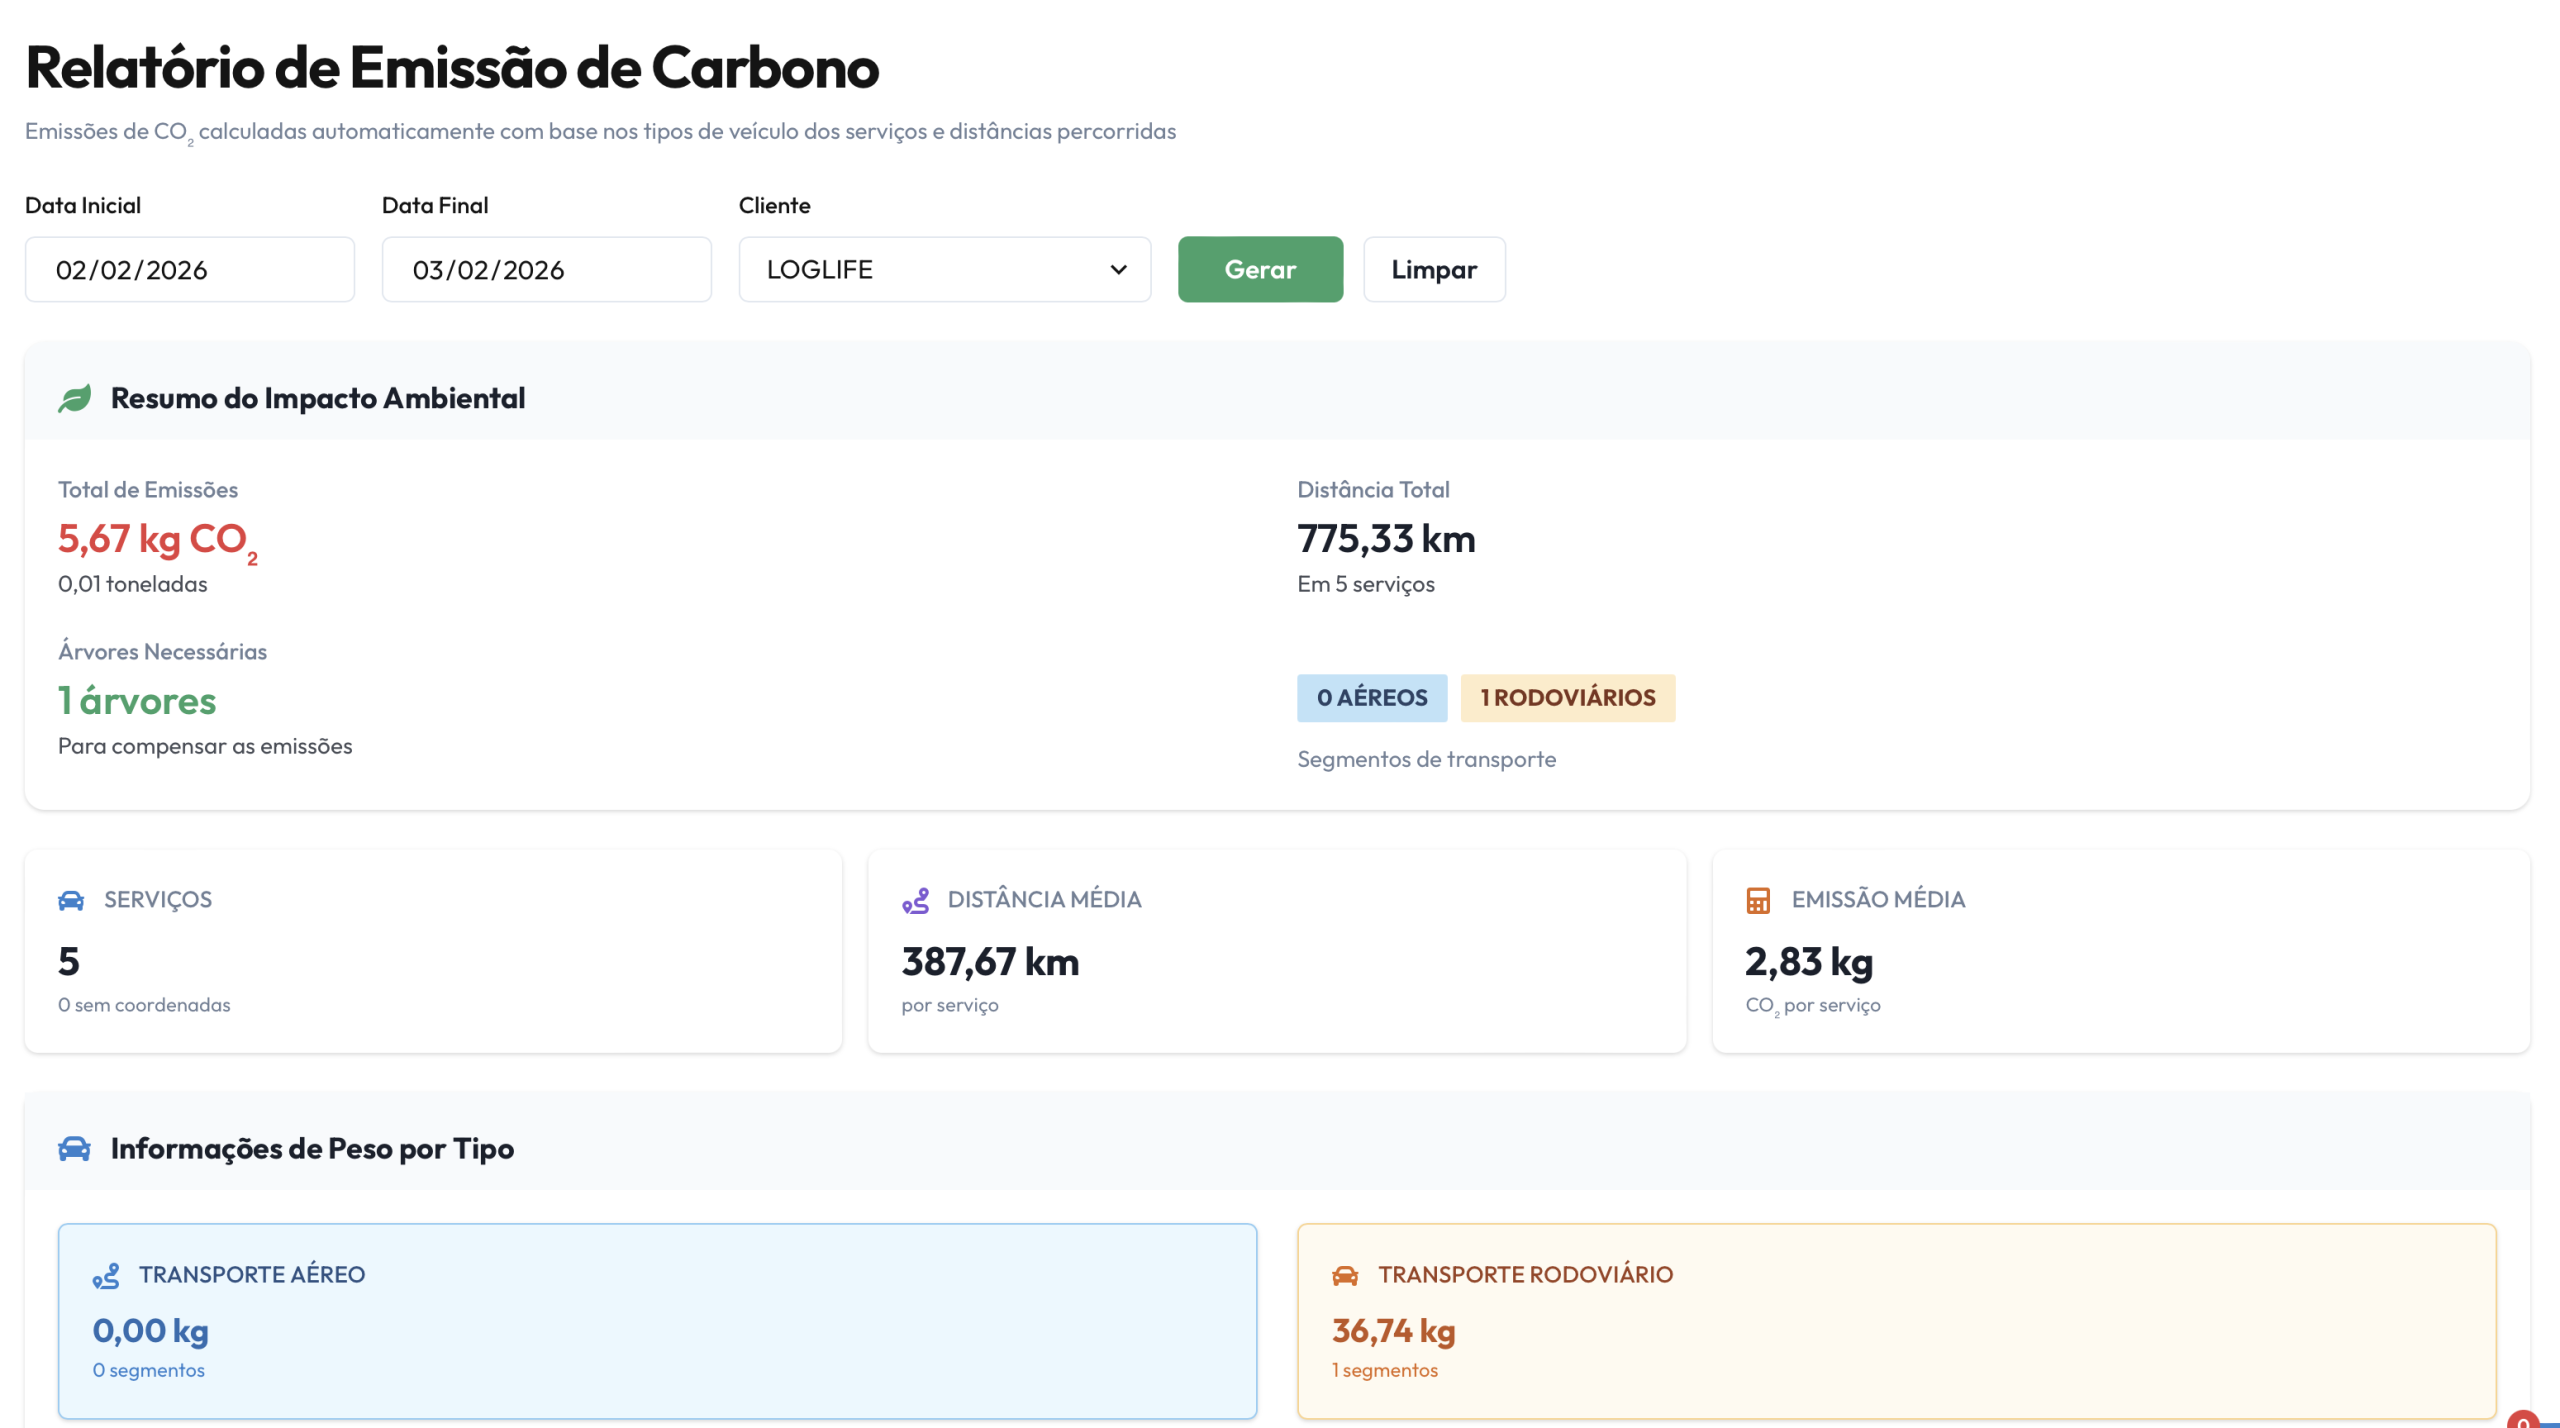Image resolution: width=2560 pixels, height=1428 pixels.
Task: Click the average distance 387,67 km
Action: pos(990,961)
